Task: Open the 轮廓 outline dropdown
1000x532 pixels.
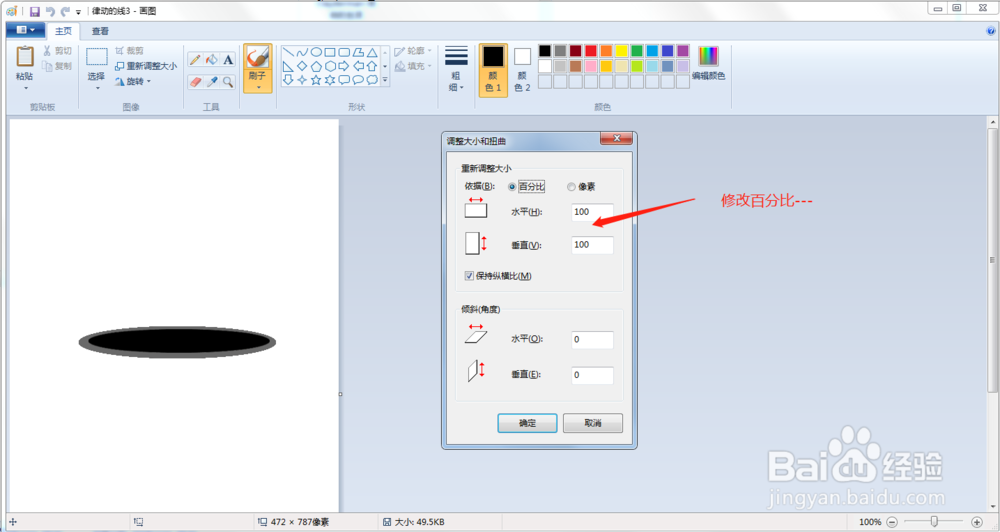Action: tap(413, 50)
